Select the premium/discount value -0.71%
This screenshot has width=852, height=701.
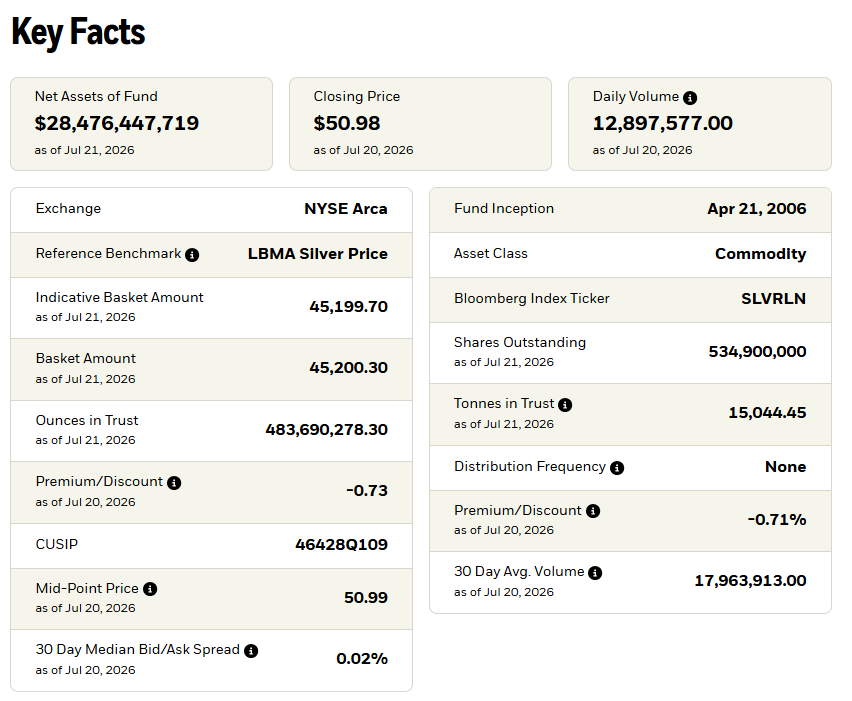pos(776,520)
